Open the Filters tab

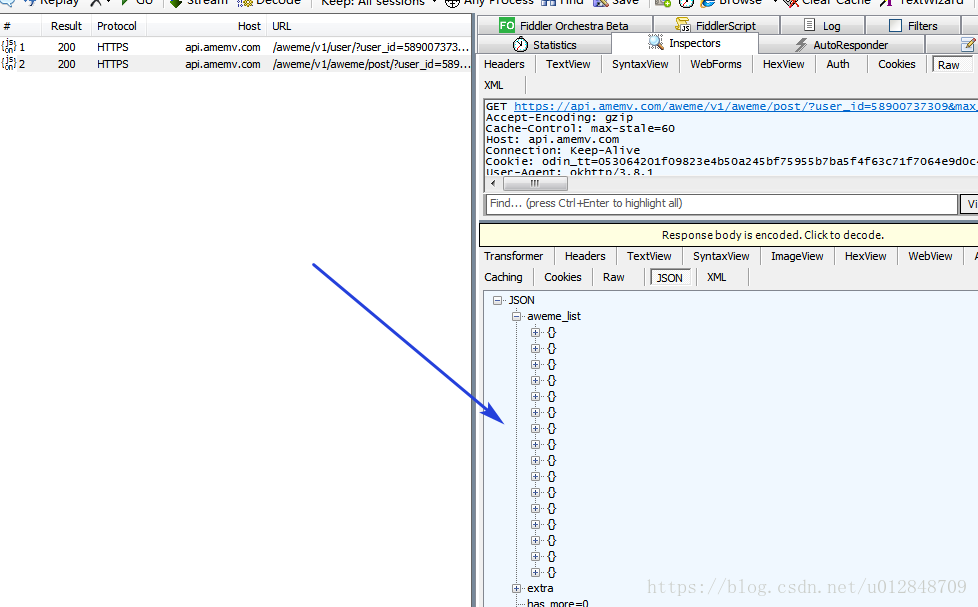tap(913, 26)
